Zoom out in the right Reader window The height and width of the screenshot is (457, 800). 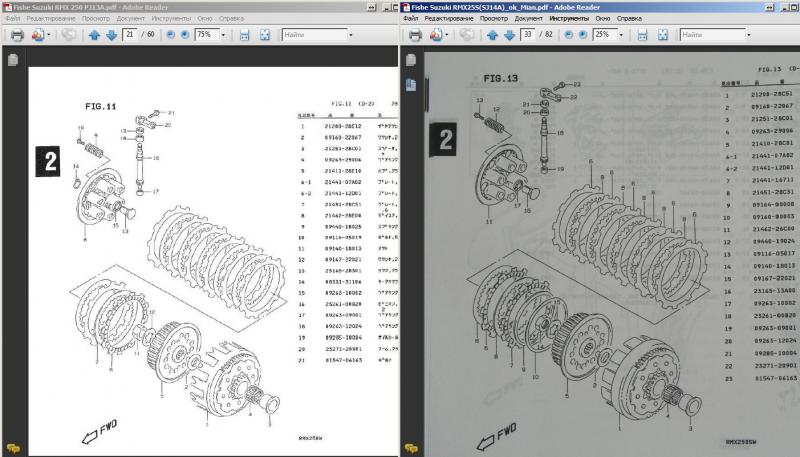click(568, 35)
